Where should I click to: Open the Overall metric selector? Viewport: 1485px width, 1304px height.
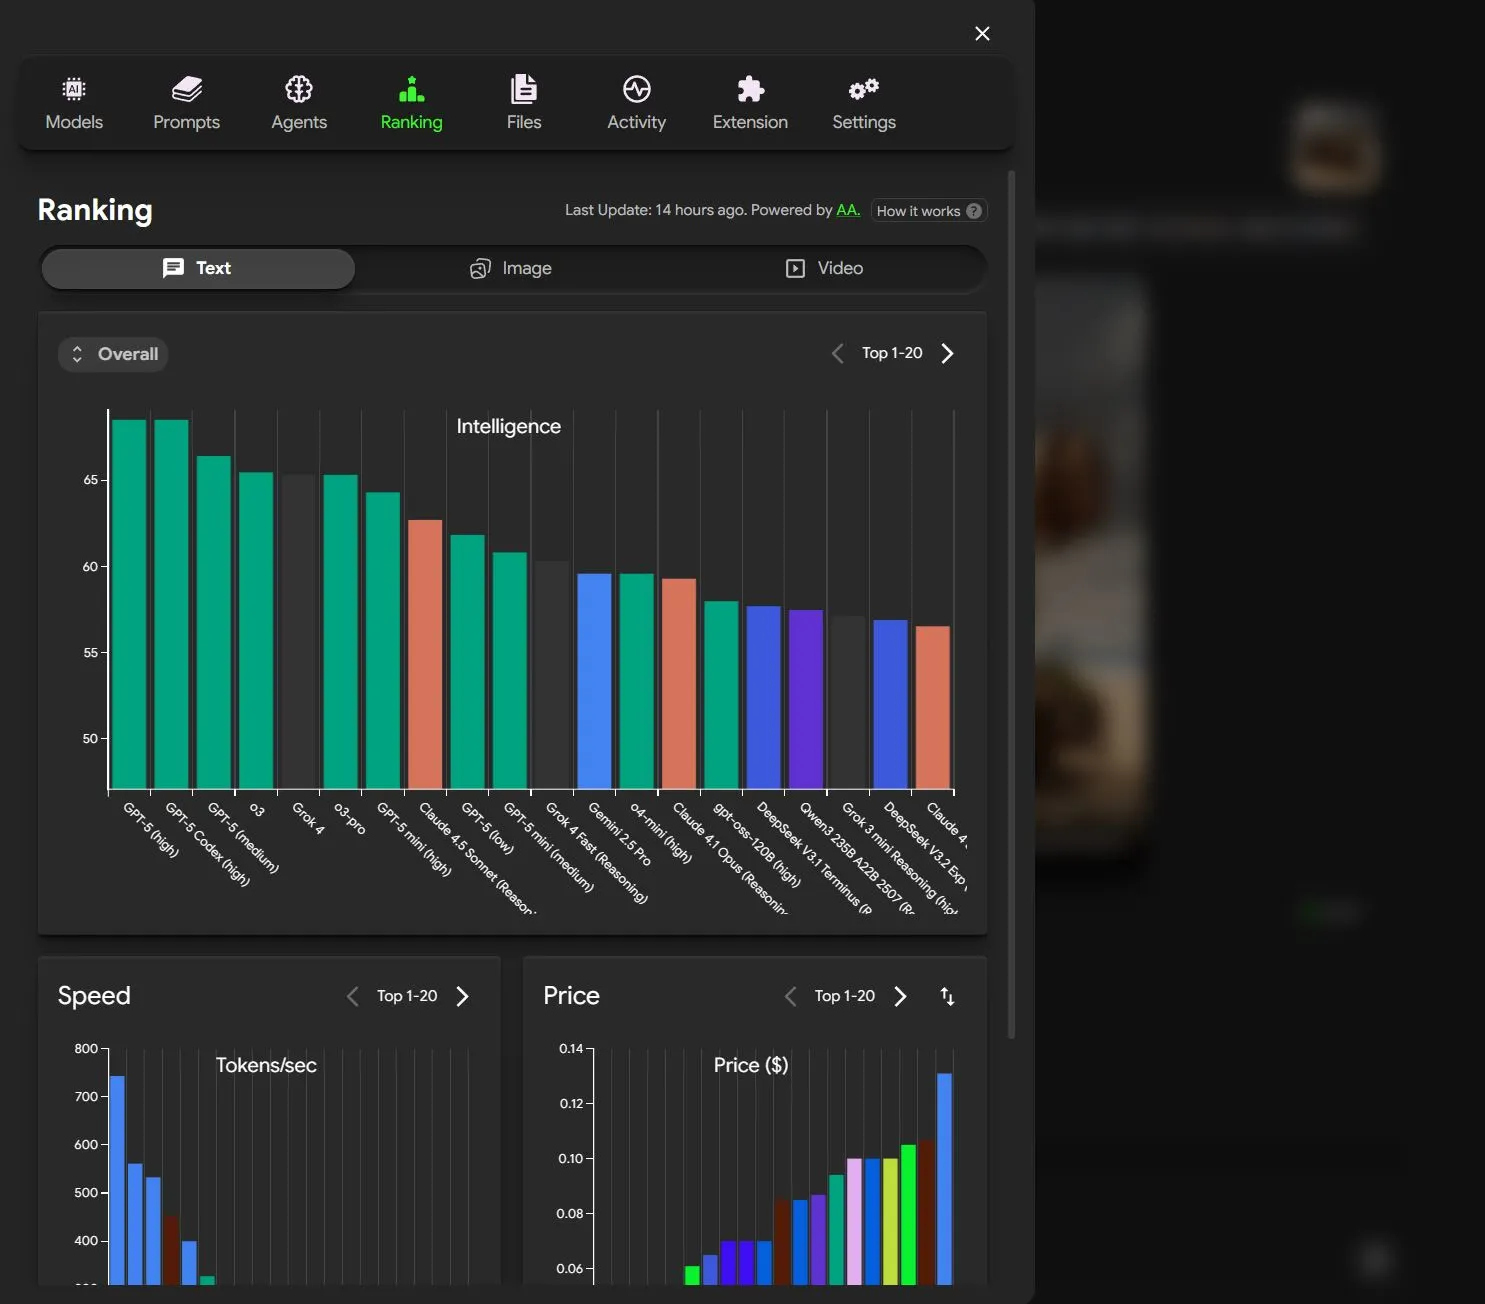[112, 353]
